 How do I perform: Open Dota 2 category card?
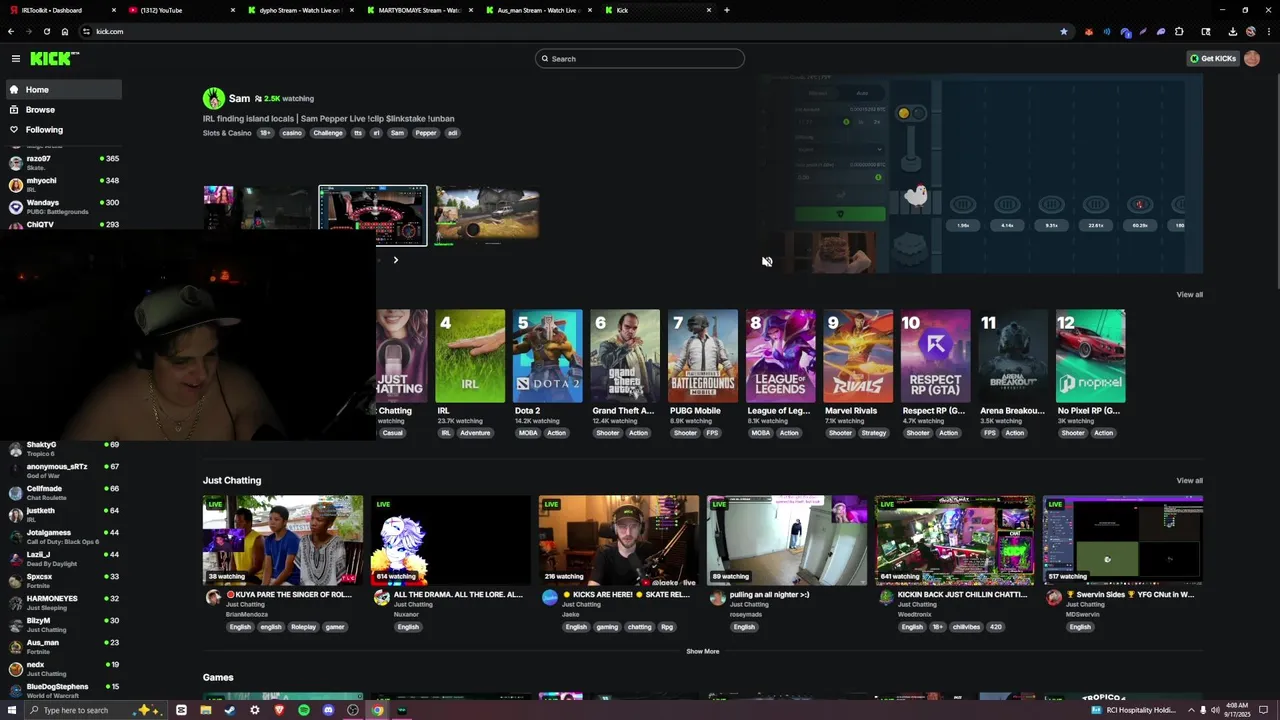547,356
